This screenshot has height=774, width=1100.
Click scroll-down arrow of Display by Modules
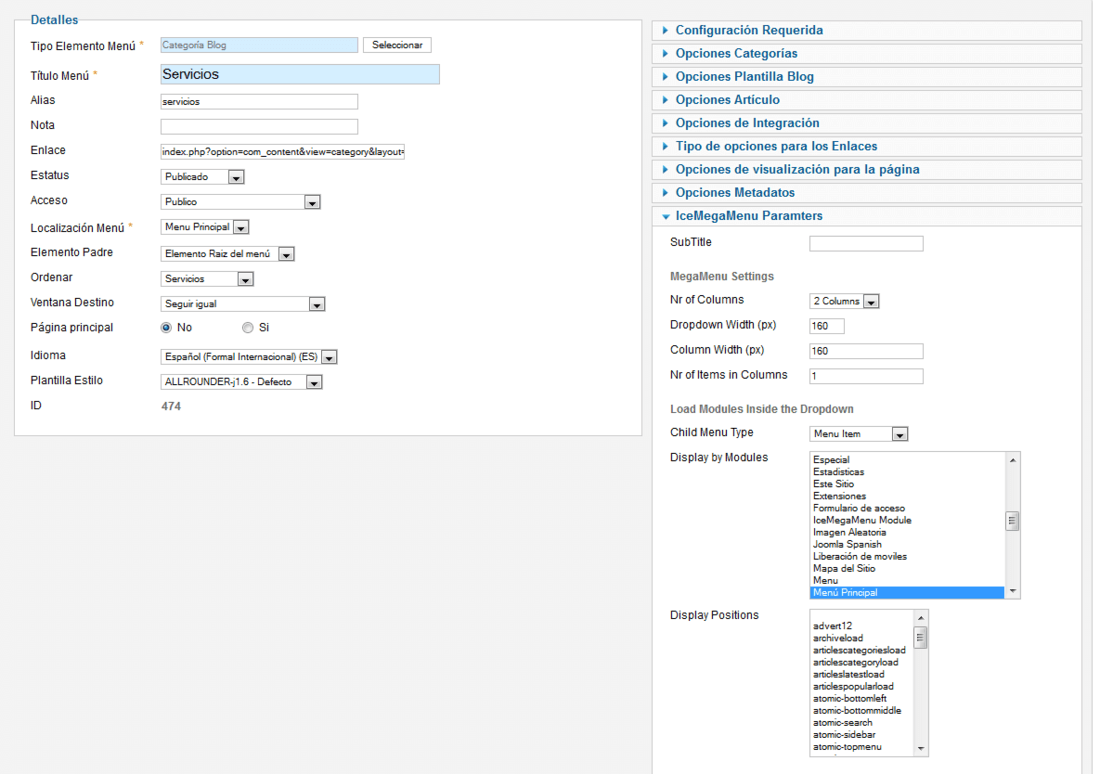pos(1012,592)
